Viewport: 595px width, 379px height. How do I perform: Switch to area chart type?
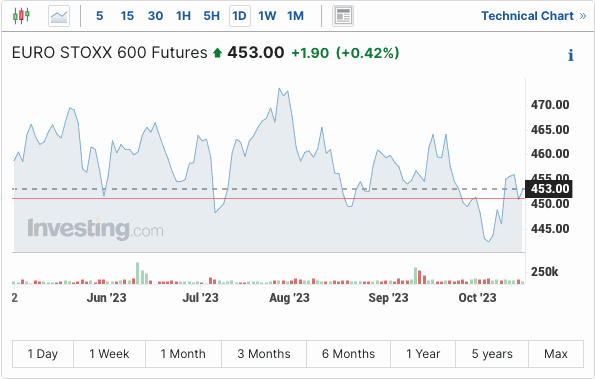59,16
